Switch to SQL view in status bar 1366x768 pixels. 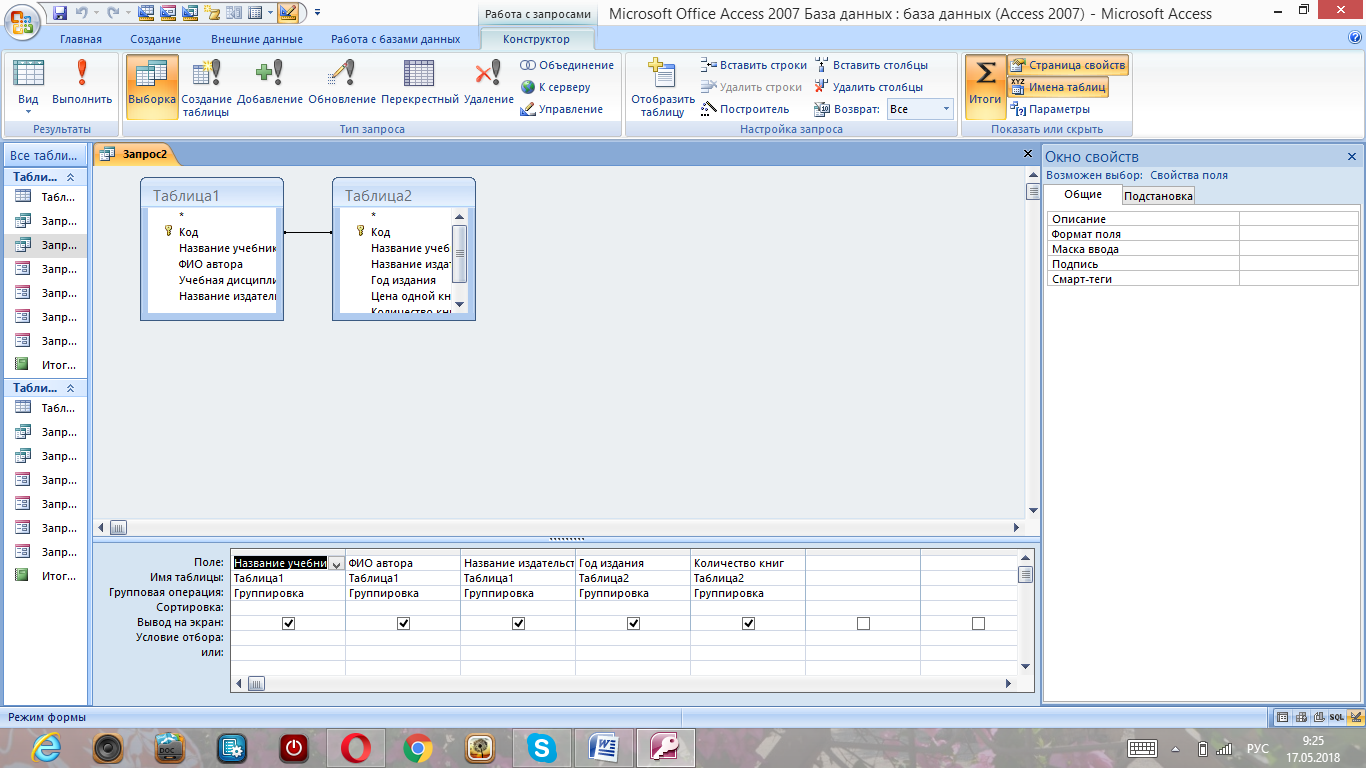click(x=1336, y=717)
